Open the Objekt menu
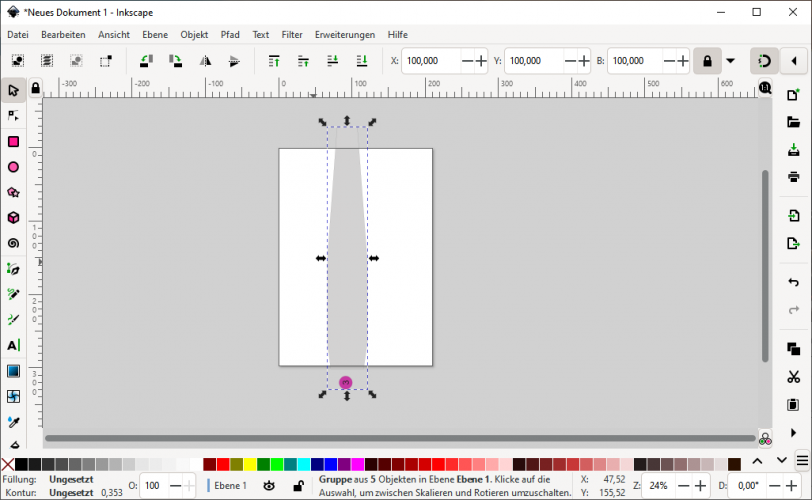This screenshot has height=500, width=812. coord(194,35)
